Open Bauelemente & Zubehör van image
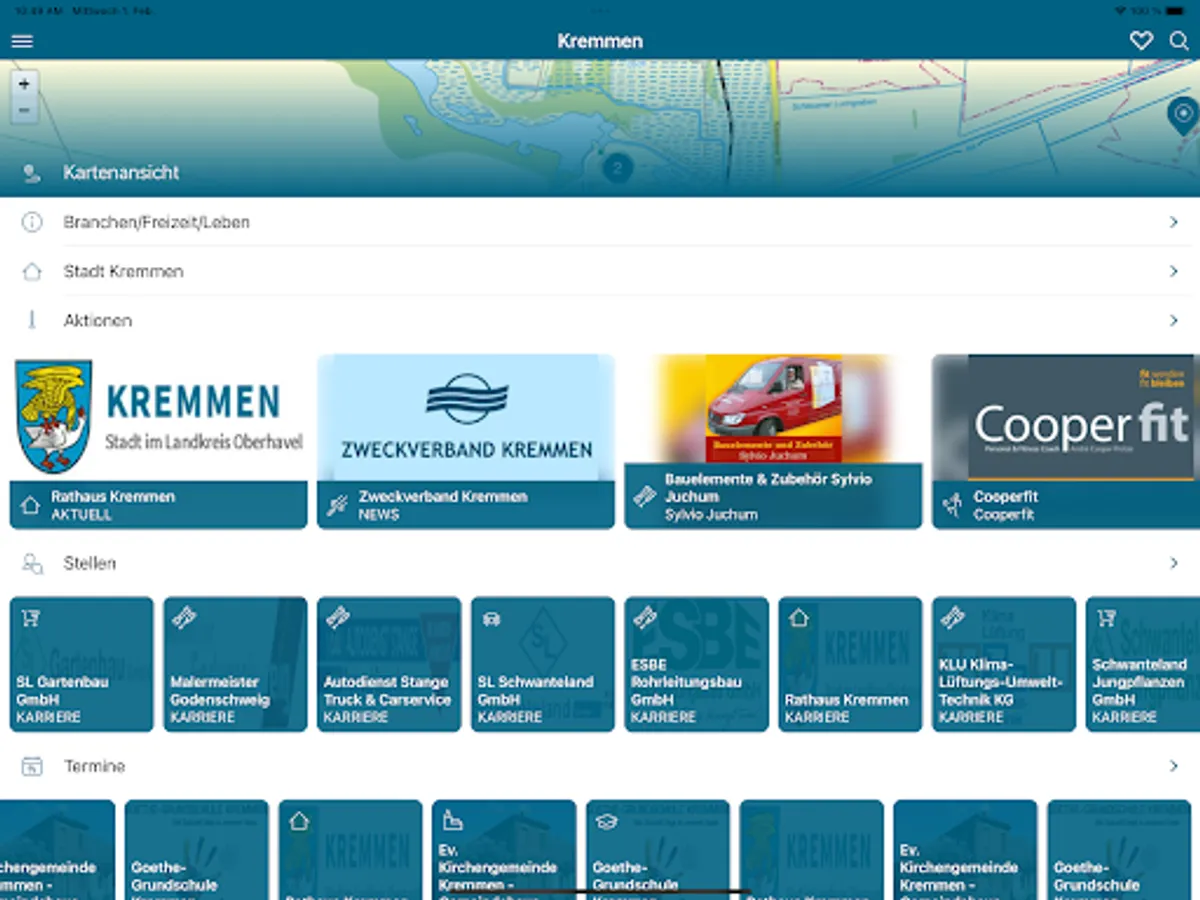Viewport: 1200px width, 900px height. click(x=773, y=409)
